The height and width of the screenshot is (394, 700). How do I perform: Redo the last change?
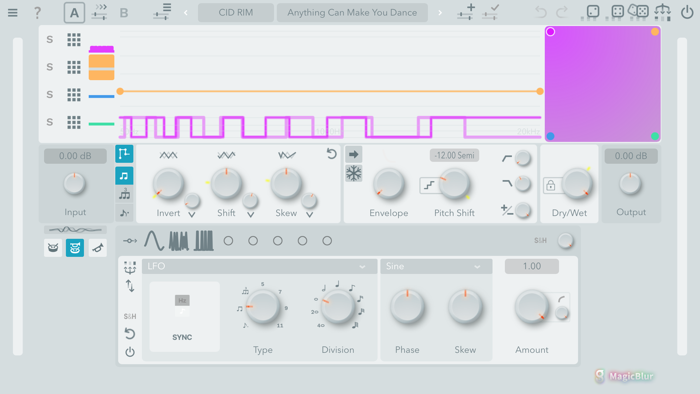(562, 12)
